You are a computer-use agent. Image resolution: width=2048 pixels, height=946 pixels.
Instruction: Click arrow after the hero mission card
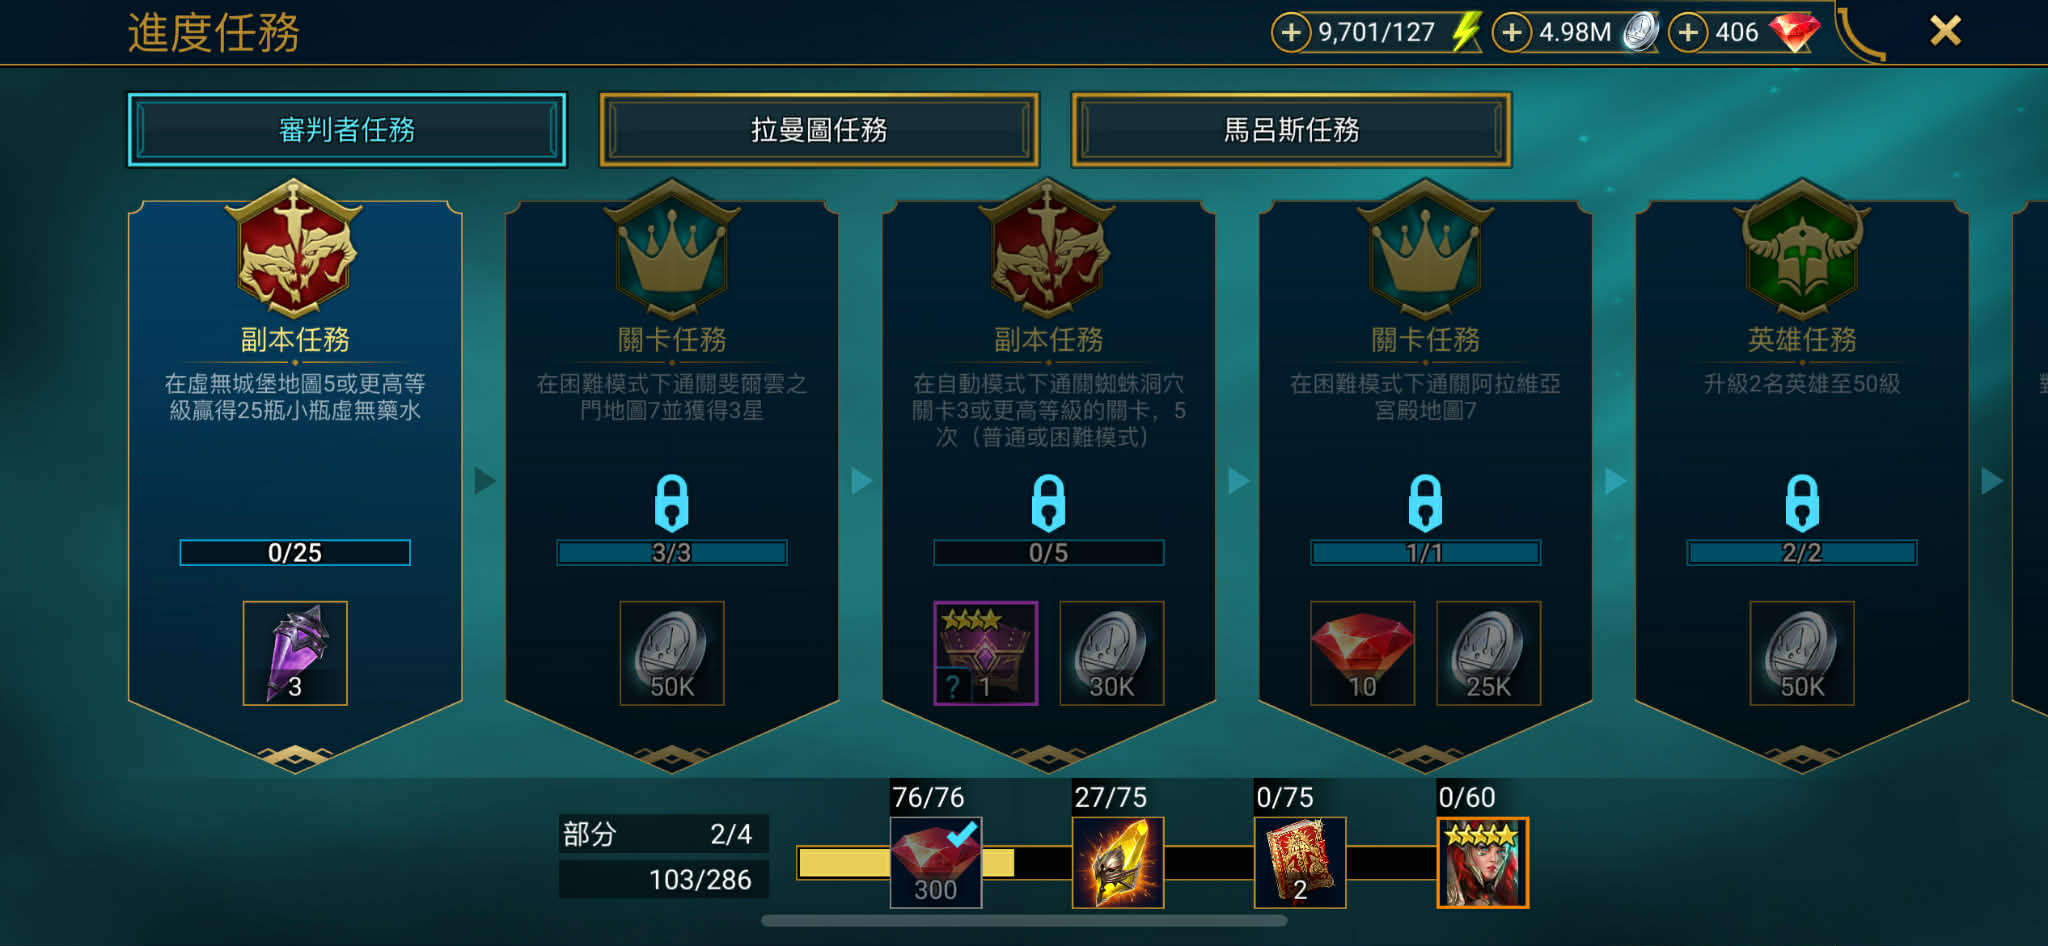(x=1992, y=481)
